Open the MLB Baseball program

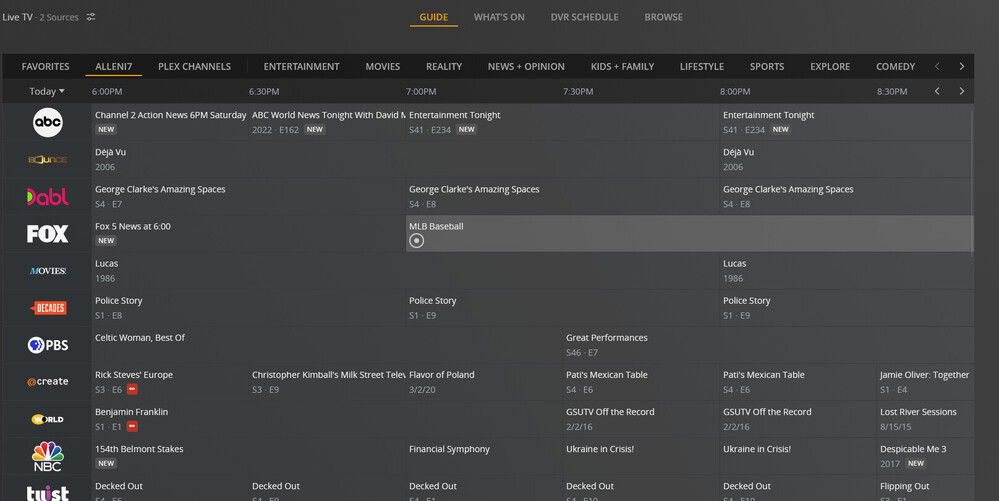pyautogui.click(x=690, y=233)
